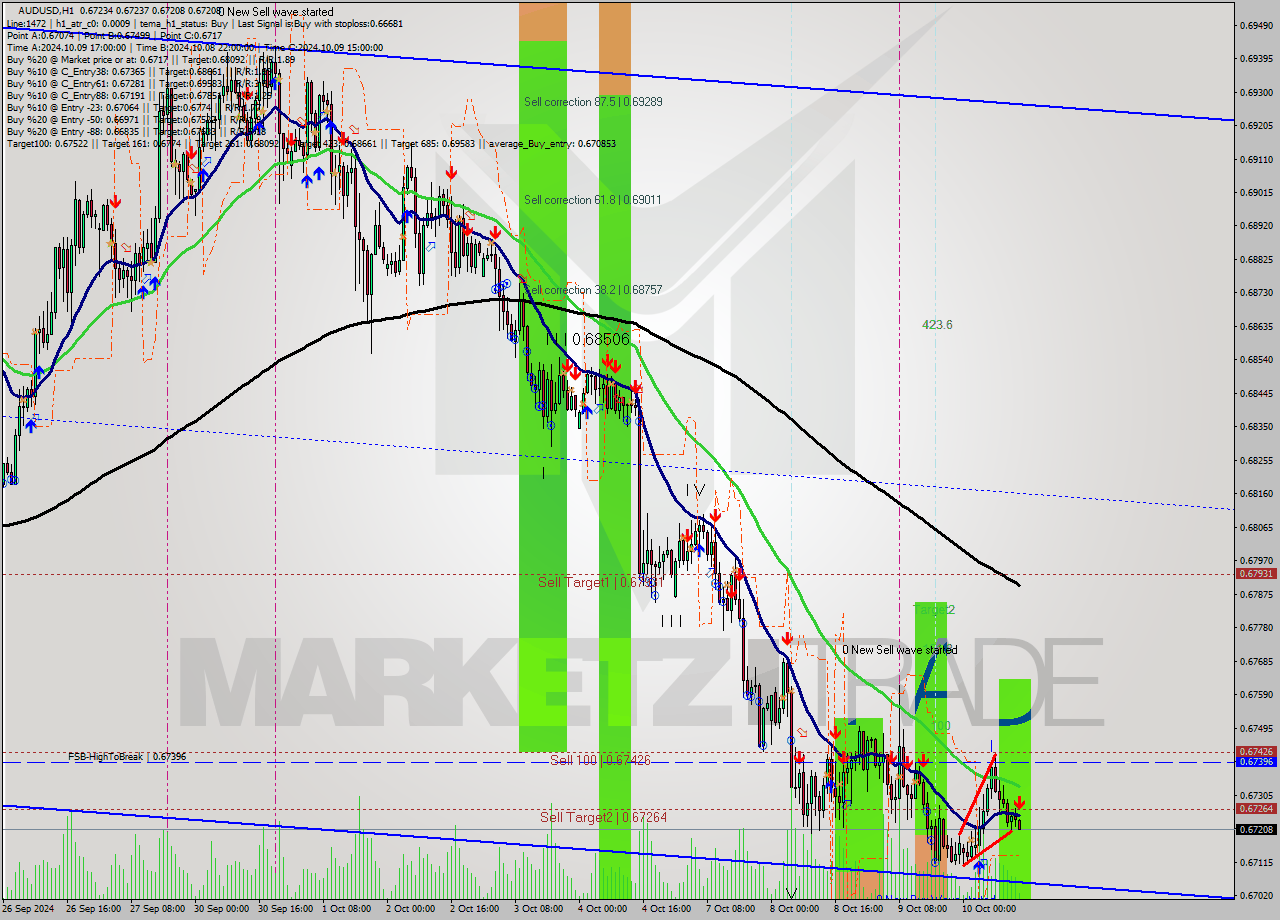Click the '0.68506' price label on chart
The height and width of the screenshot is (920, 1280).
coord(600,340)
